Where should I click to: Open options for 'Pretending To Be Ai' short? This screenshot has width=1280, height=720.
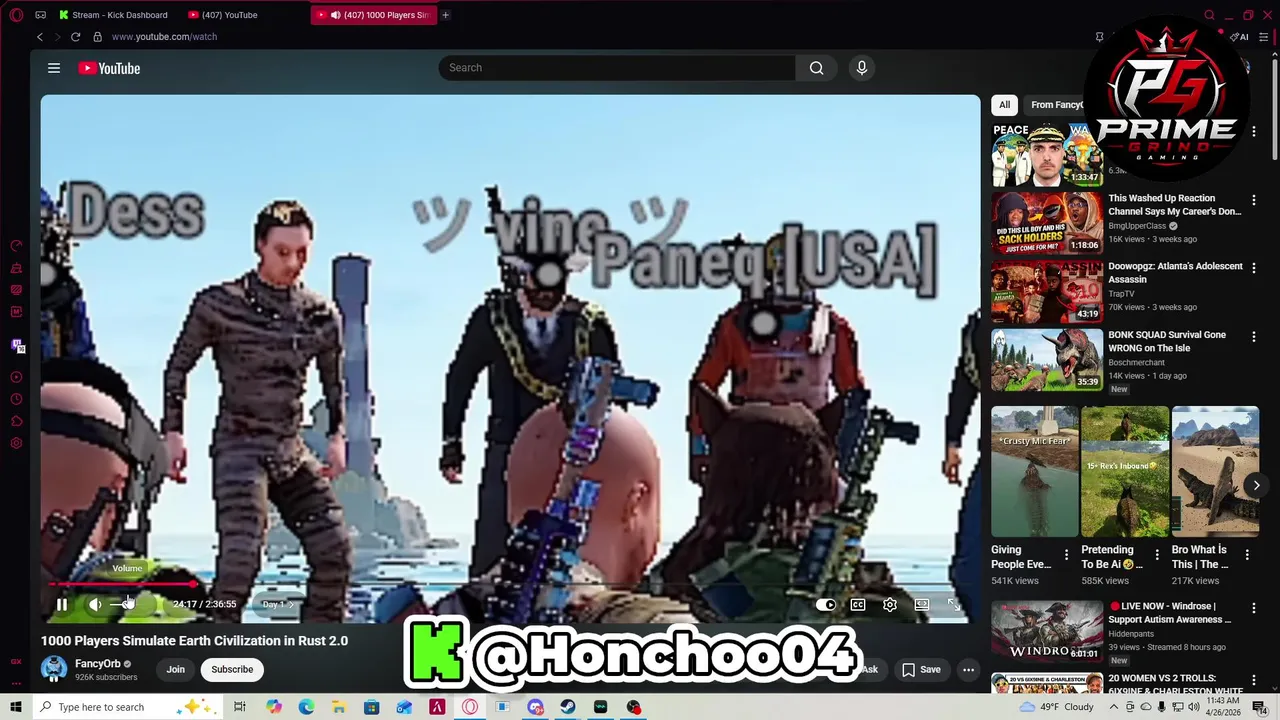1157,555
